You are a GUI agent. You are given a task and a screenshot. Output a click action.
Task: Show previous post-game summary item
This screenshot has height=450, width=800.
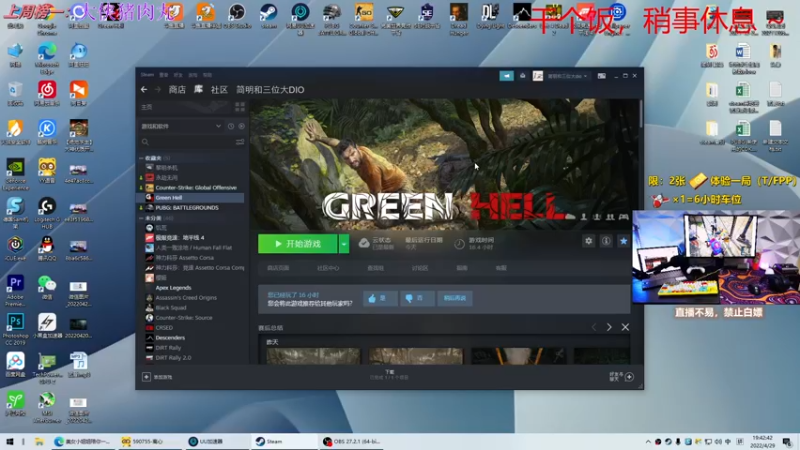click(594, 327)
